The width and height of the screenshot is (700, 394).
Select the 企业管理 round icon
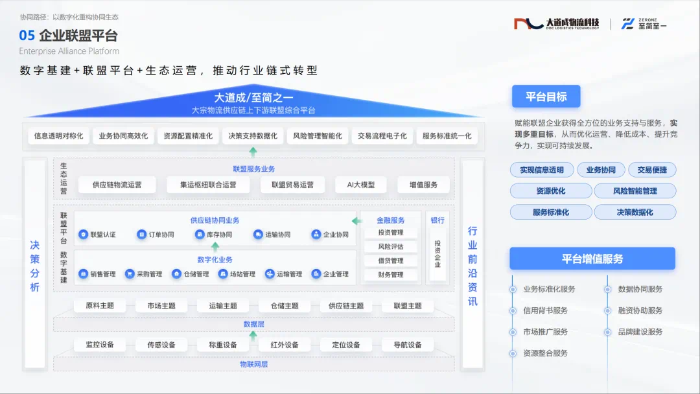pyautogui.click(x=316, y=274)
